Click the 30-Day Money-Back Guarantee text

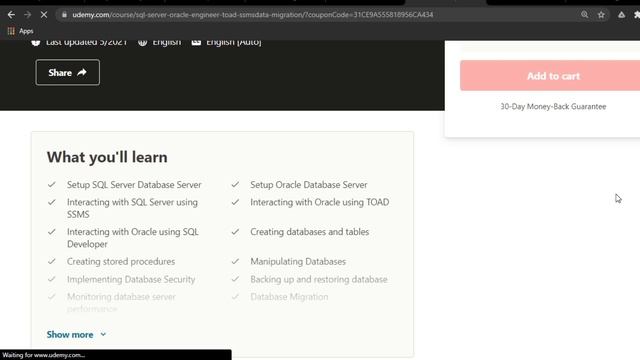pos(553,107)
